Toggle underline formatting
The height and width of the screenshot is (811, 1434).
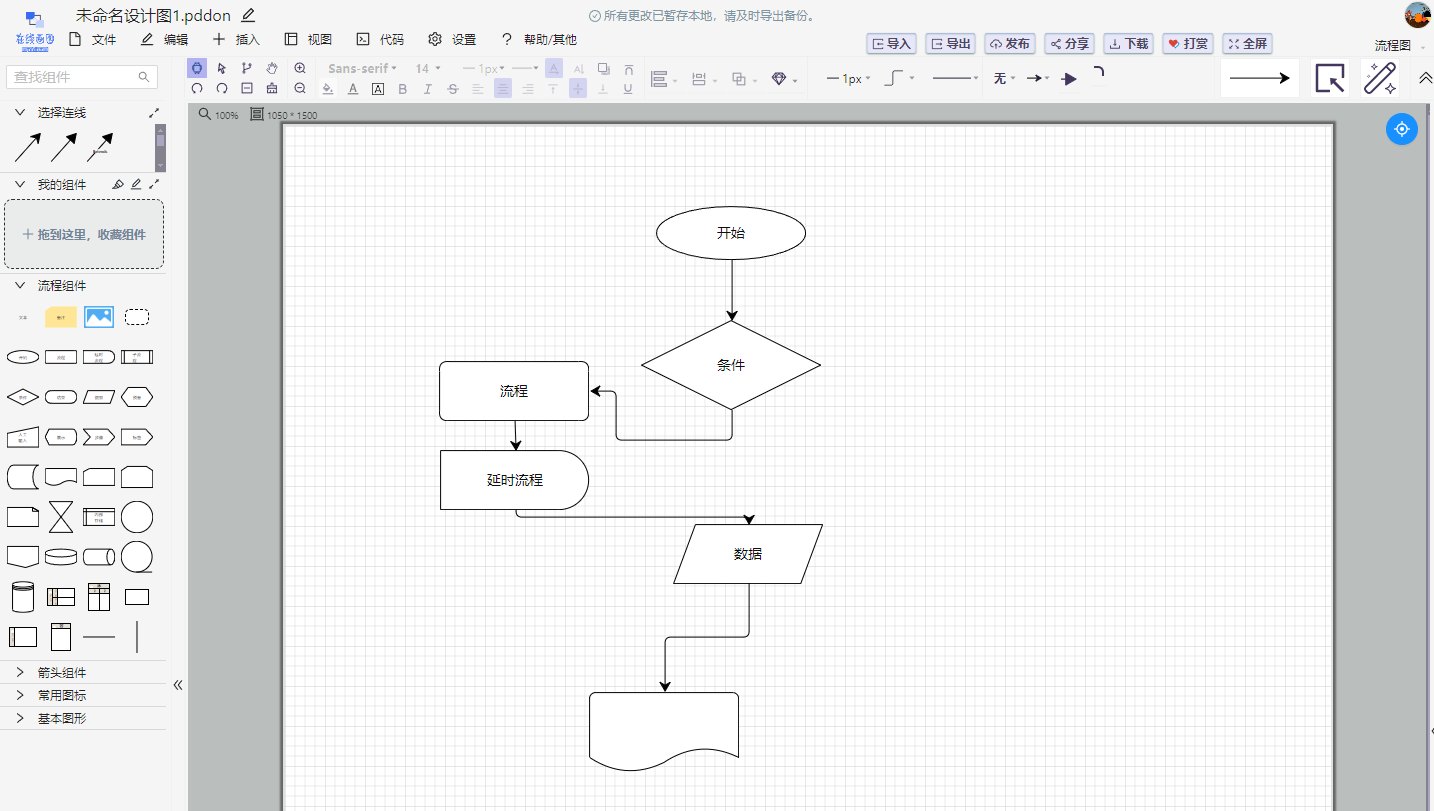tap(628, 88)
